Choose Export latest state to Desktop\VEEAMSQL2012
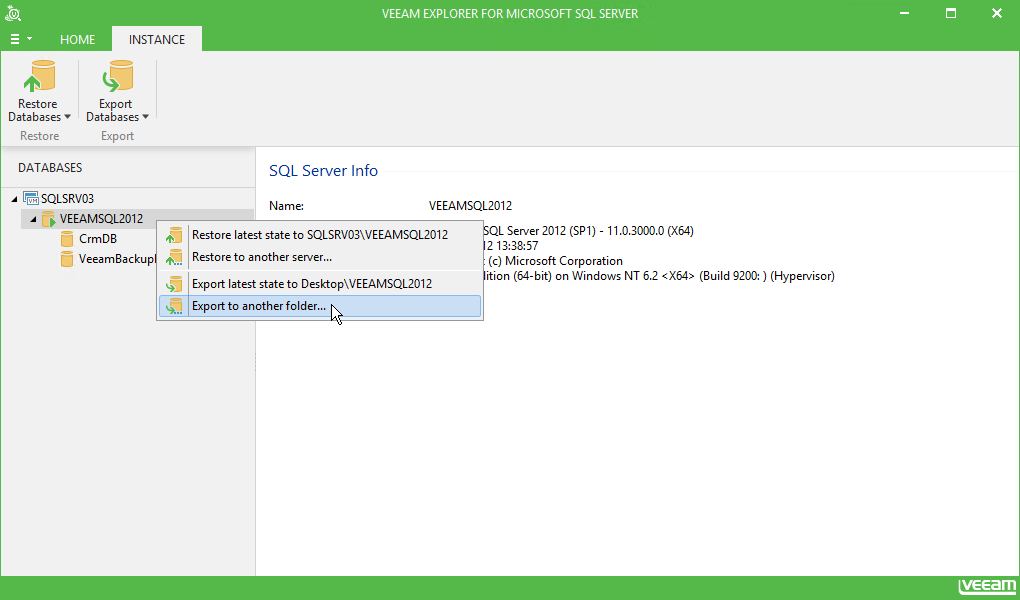1020x600 pixels. click(x=320, y=284)
